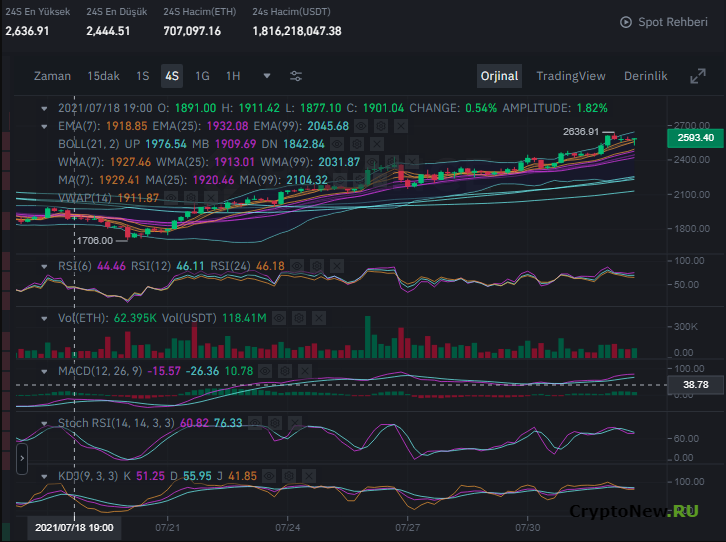The width and height of the screenshot is (726, 542).
Task: Open Stoch RSI settings gear
Action: pos(275,423)
